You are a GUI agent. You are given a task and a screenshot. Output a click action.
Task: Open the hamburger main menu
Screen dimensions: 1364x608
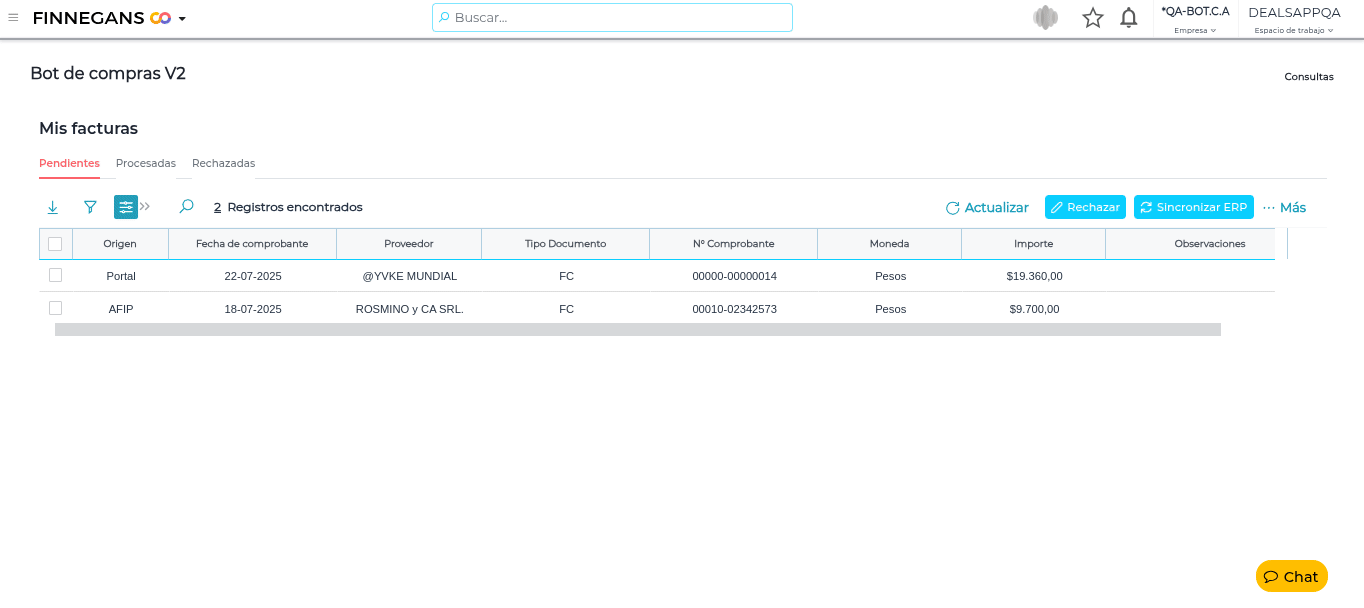(x=13, y=17)
